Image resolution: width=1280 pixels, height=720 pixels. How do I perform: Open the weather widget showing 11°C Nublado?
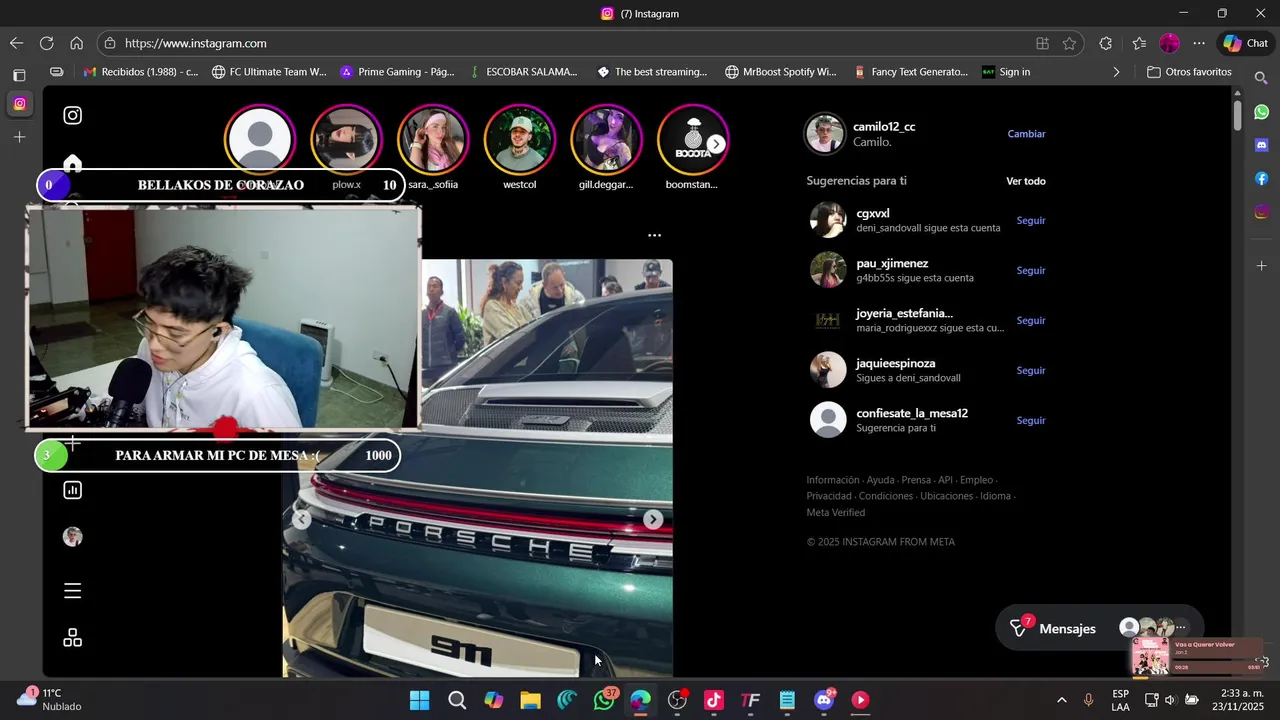(50, 699)
